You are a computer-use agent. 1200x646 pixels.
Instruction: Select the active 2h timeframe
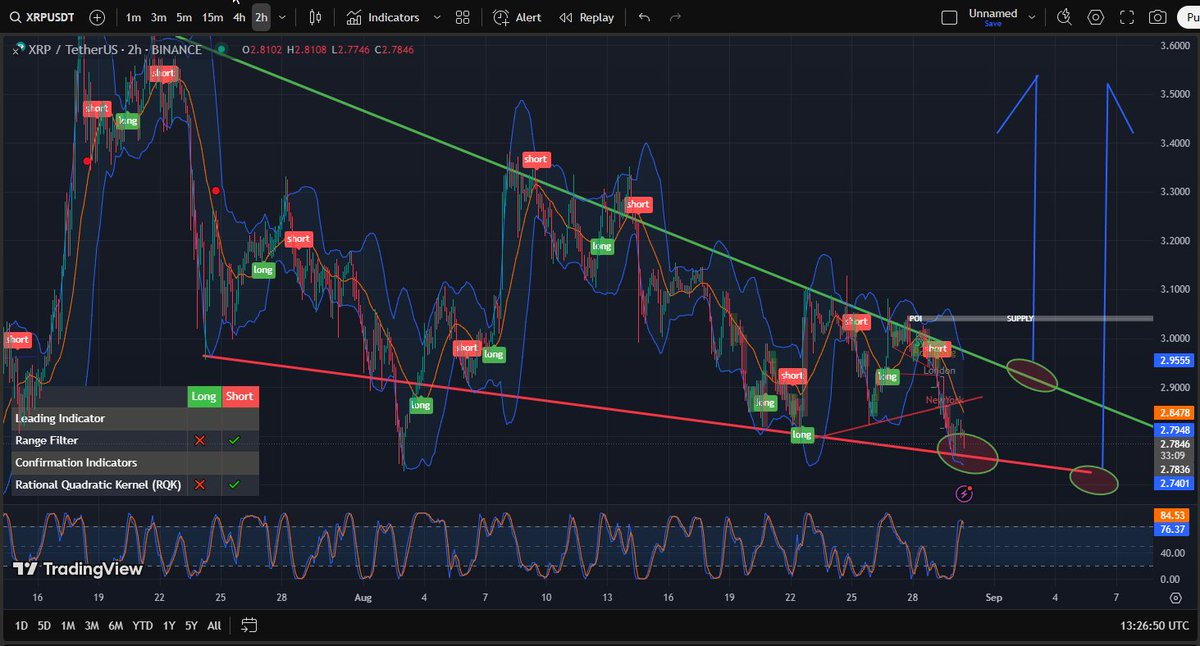261,17
